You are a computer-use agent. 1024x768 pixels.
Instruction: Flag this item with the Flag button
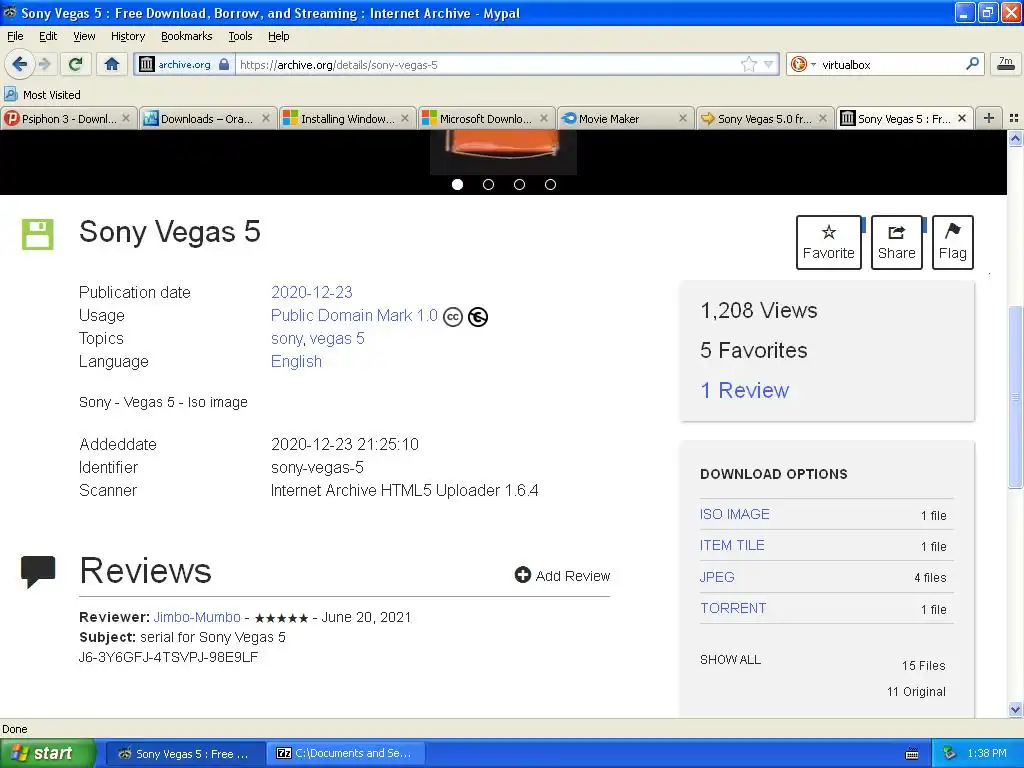click(x=953, y=242)
